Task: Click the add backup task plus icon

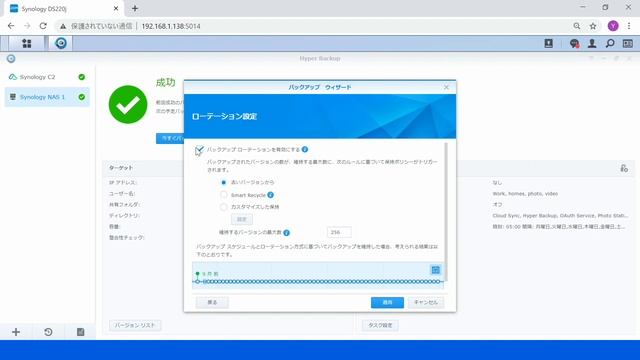Action: click(16, 332)
